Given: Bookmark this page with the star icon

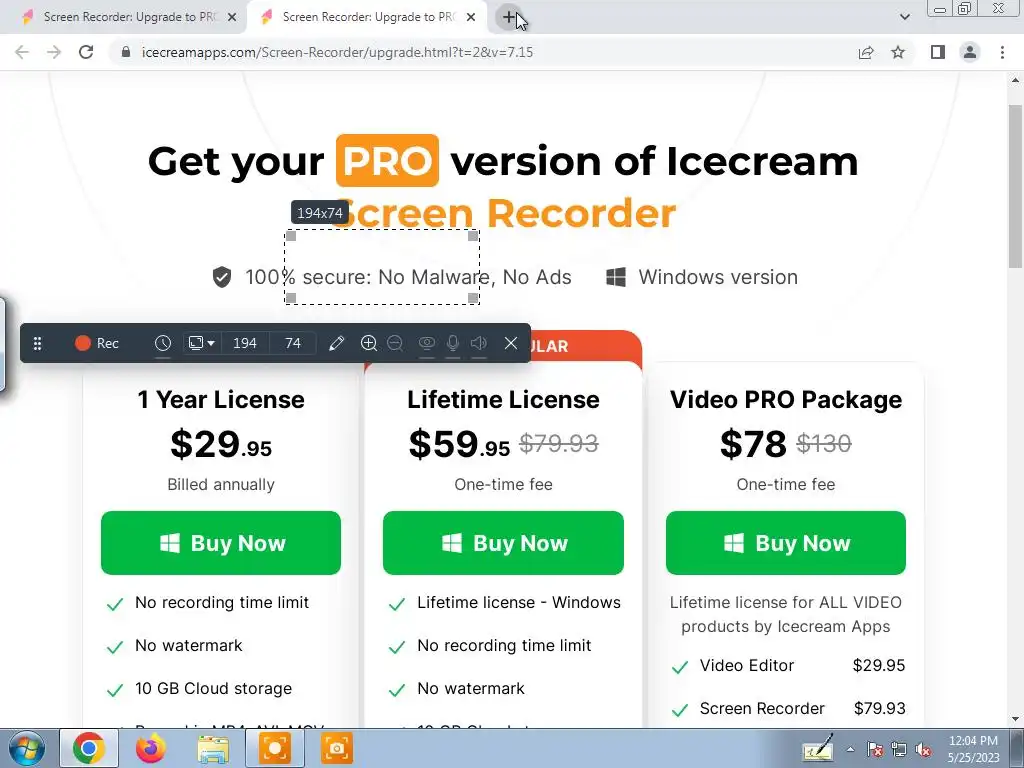Looking at the screenshot, I should [x=898, y=52].
